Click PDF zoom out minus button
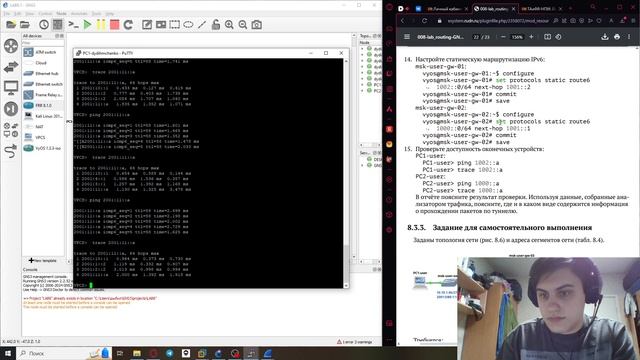The image size is (640, 360). [503, 37]
